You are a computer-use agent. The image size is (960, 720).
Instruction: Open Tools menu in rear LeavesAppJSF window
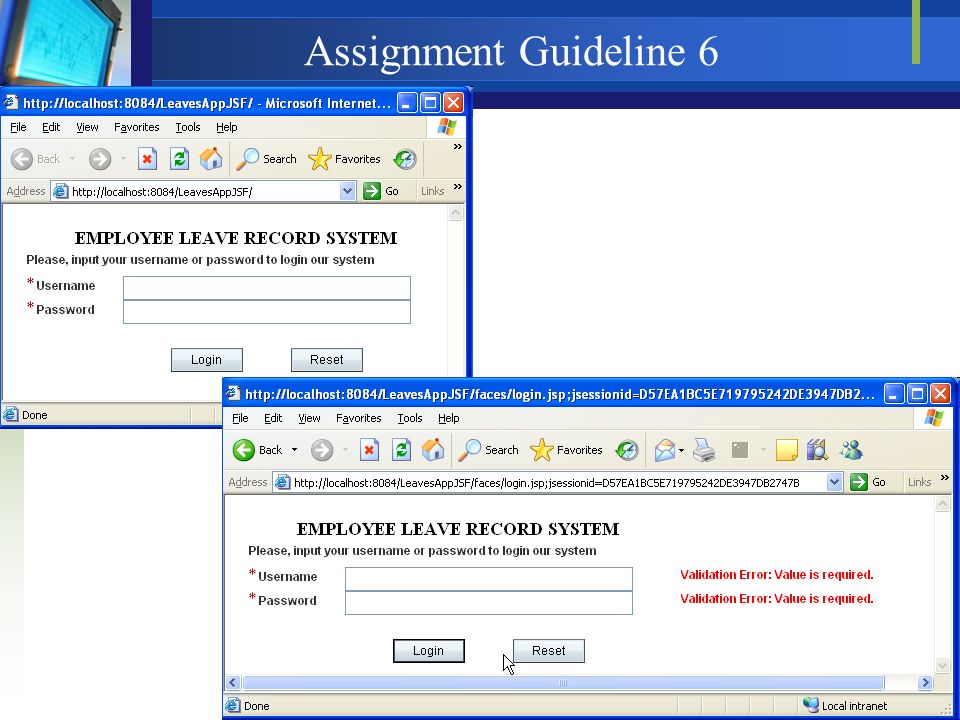[x=187, y=127]
